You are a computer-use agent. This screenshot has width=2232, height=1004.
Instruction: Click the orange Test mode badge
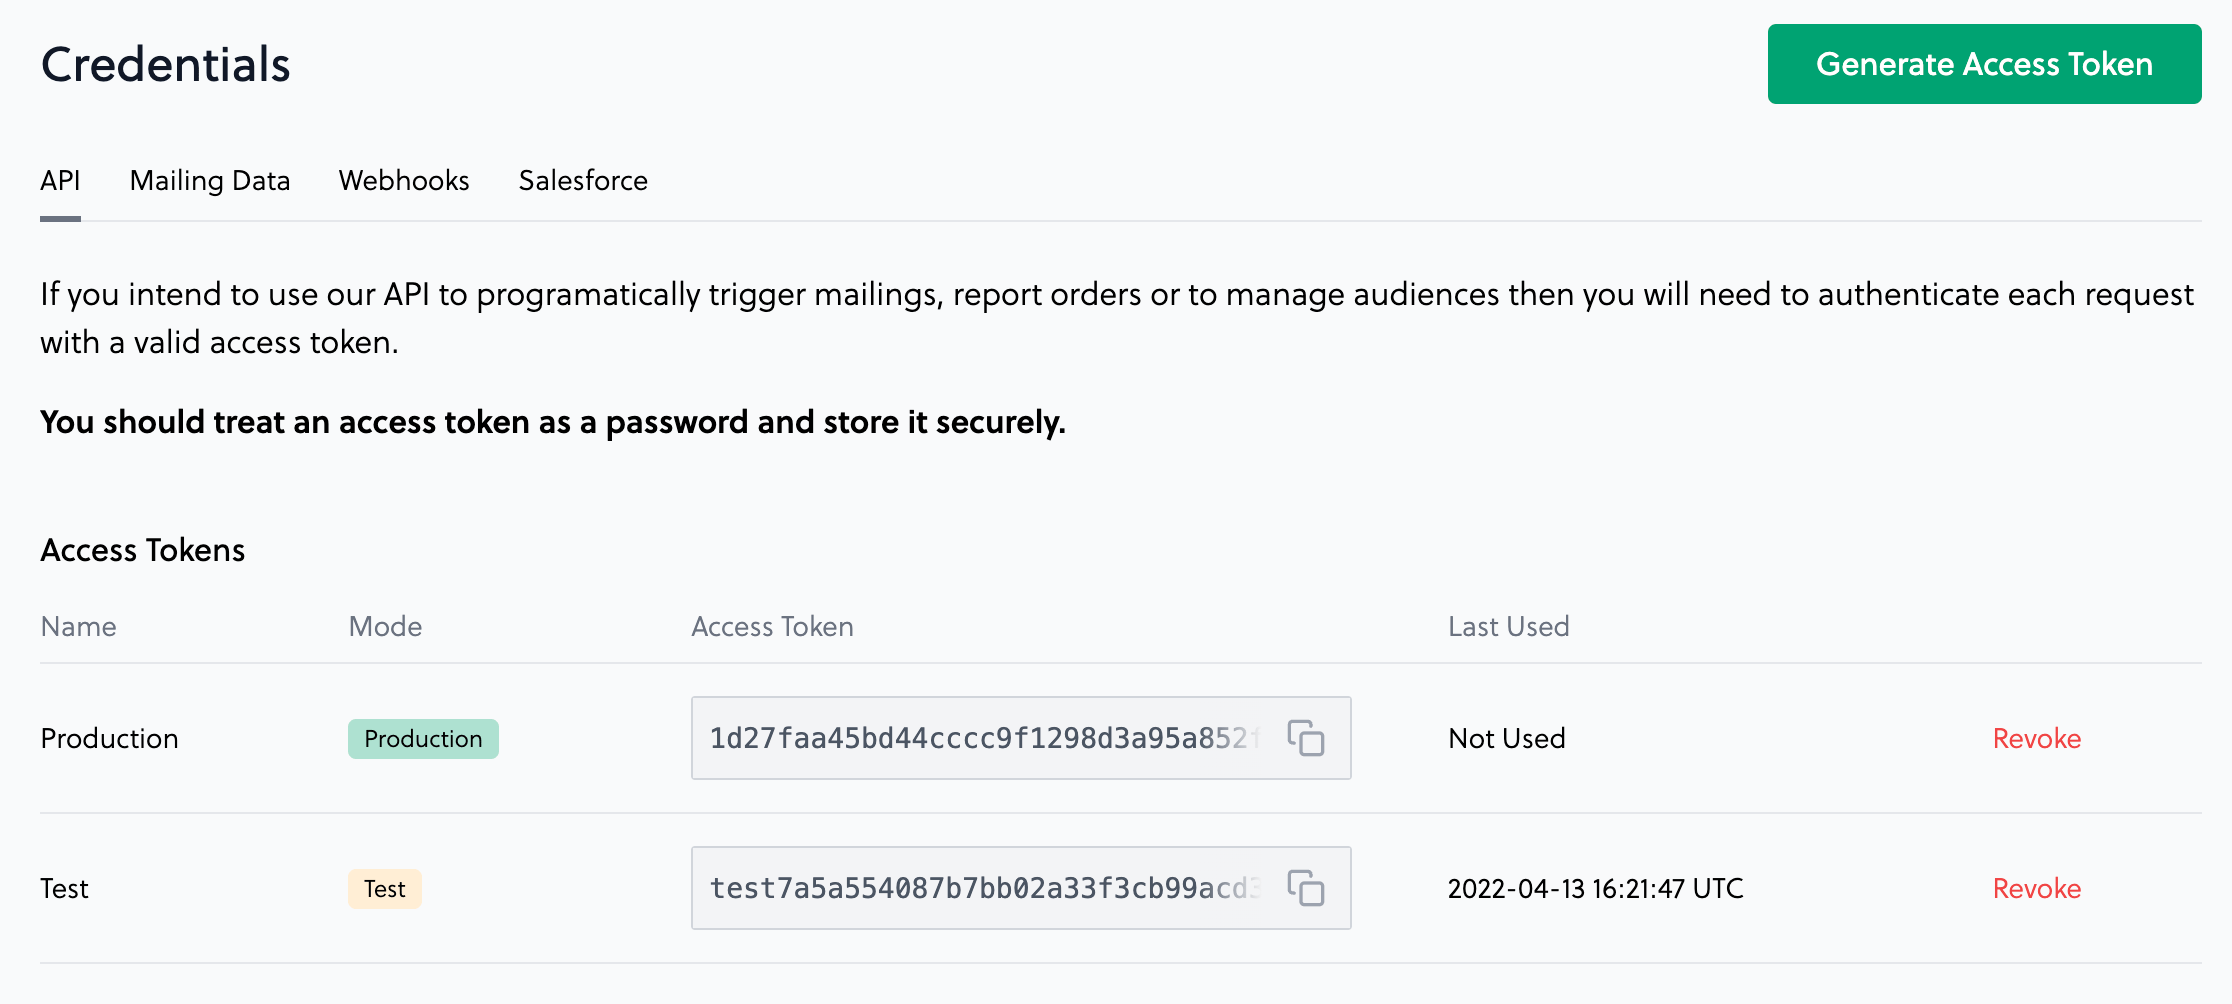[384, 889]
